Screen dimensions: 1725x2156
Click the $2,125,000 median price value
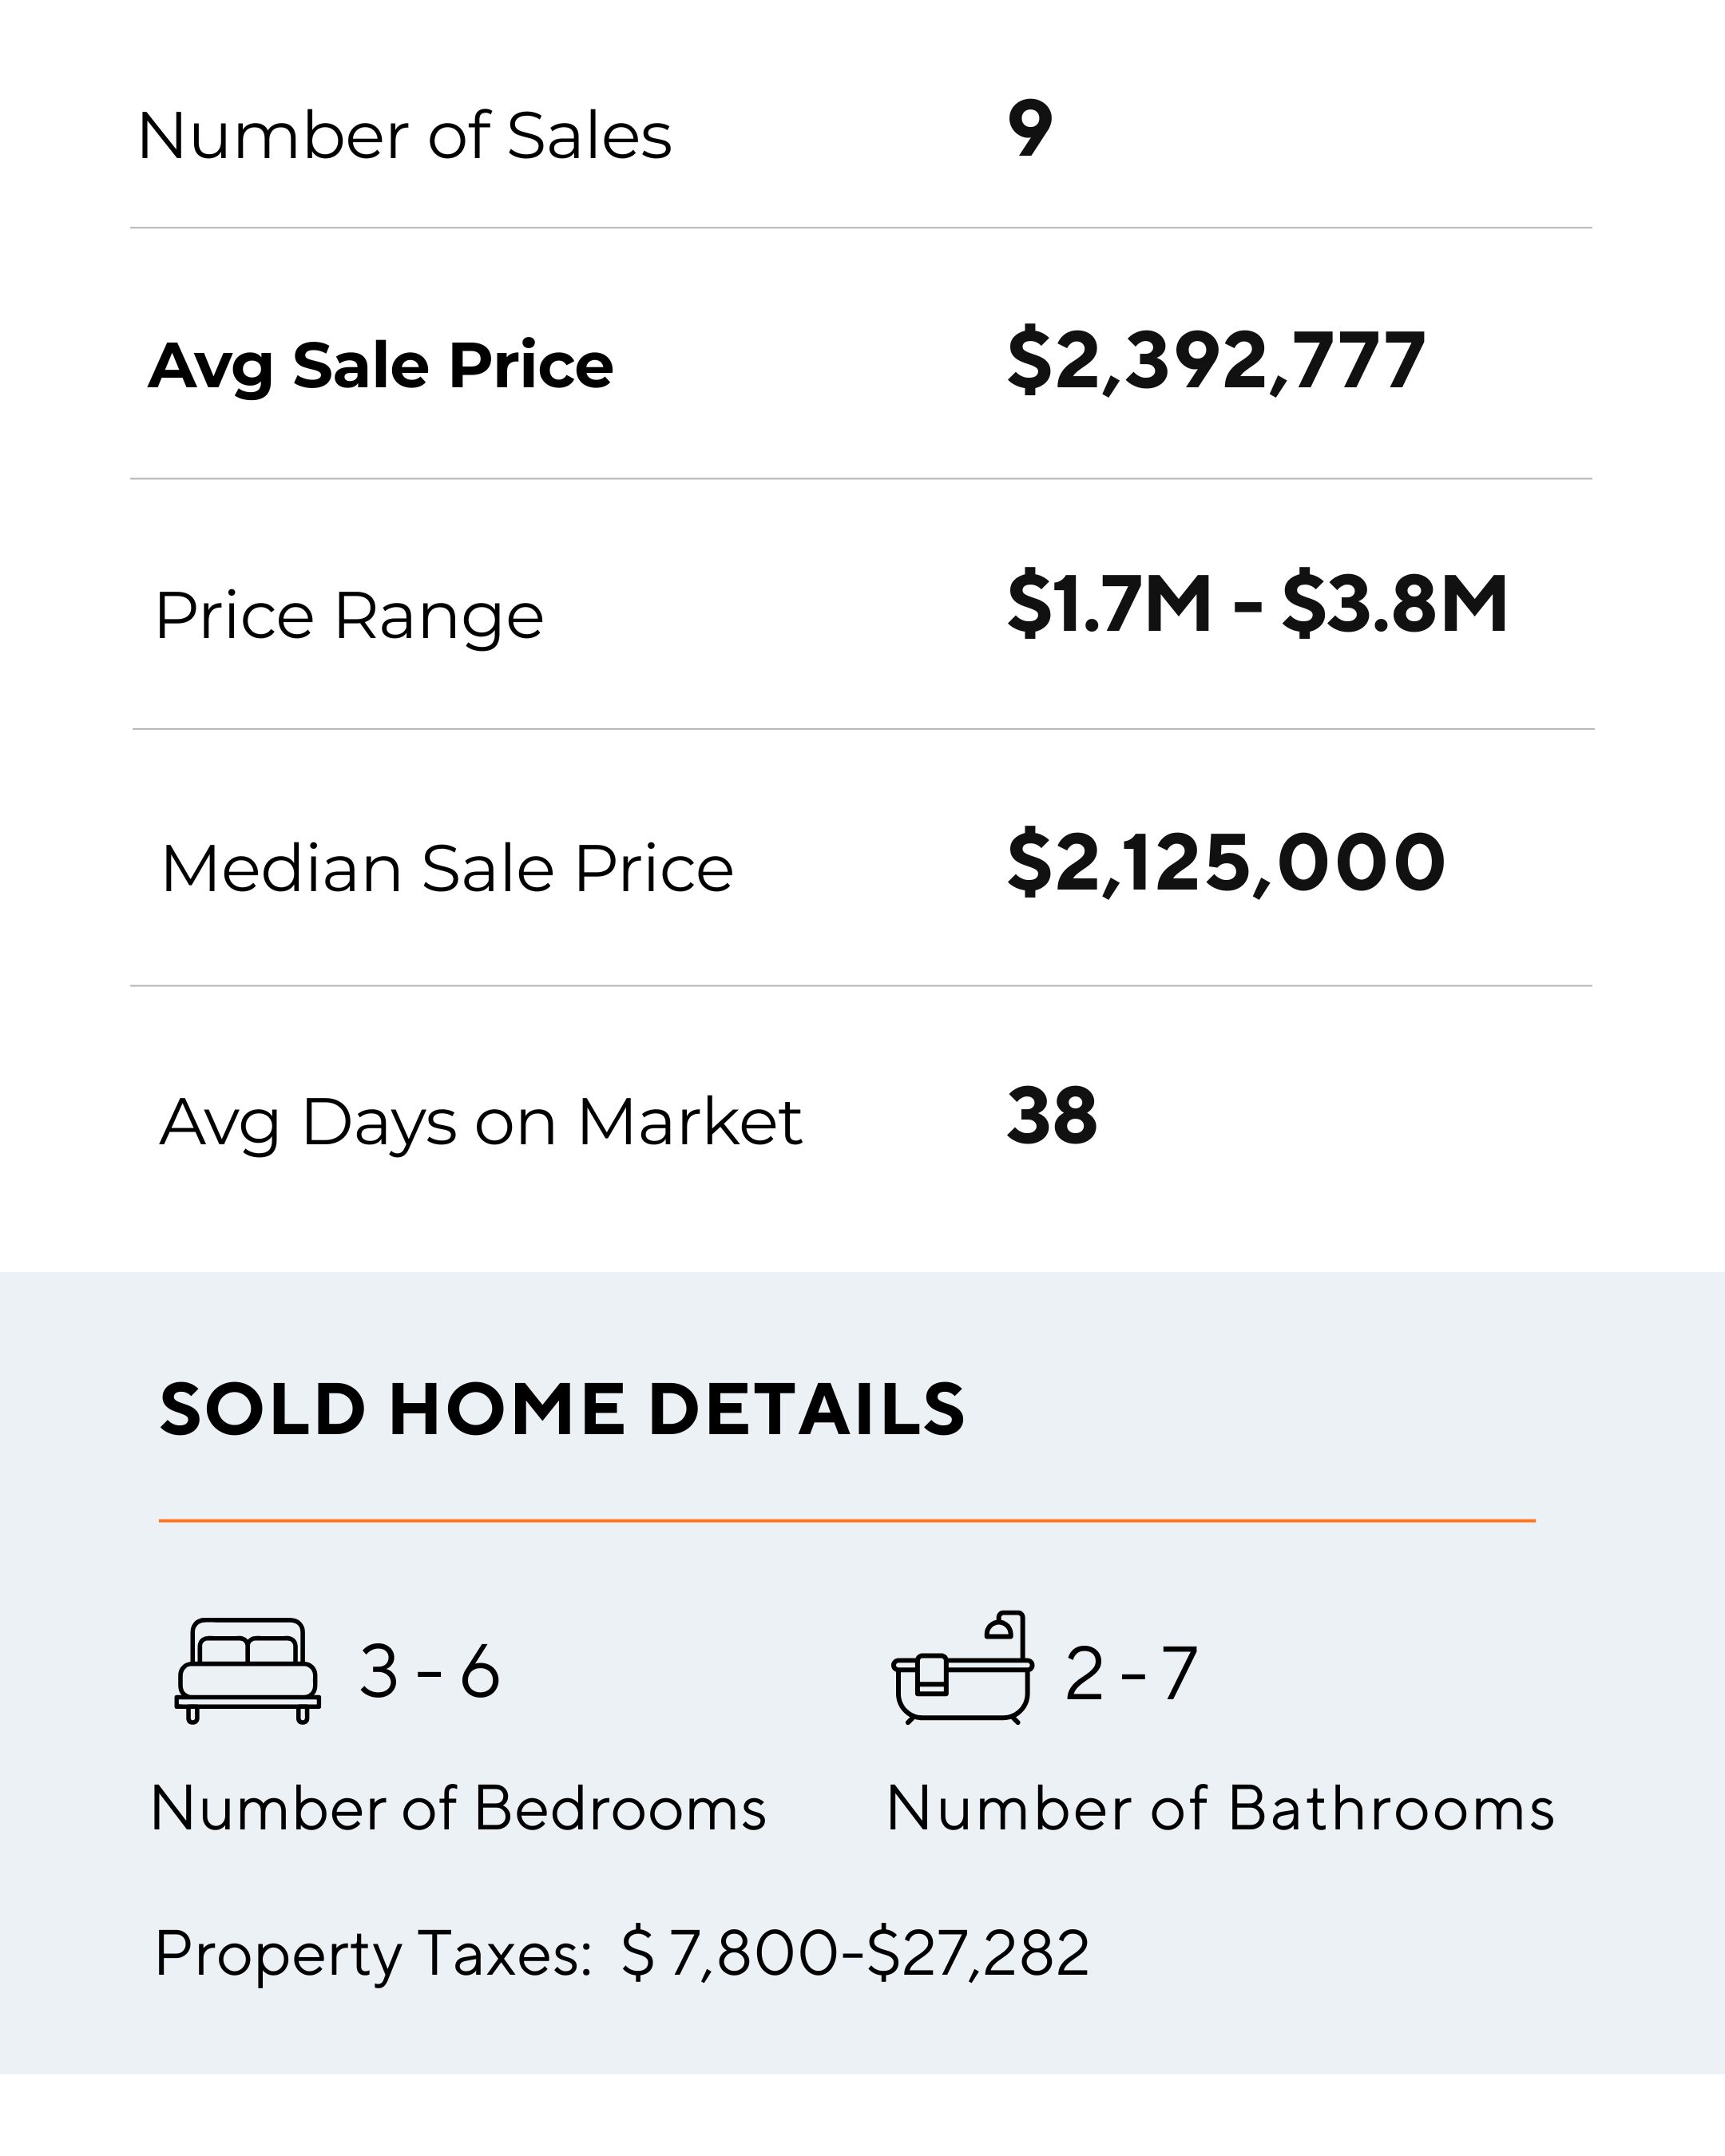[1226, 862]
